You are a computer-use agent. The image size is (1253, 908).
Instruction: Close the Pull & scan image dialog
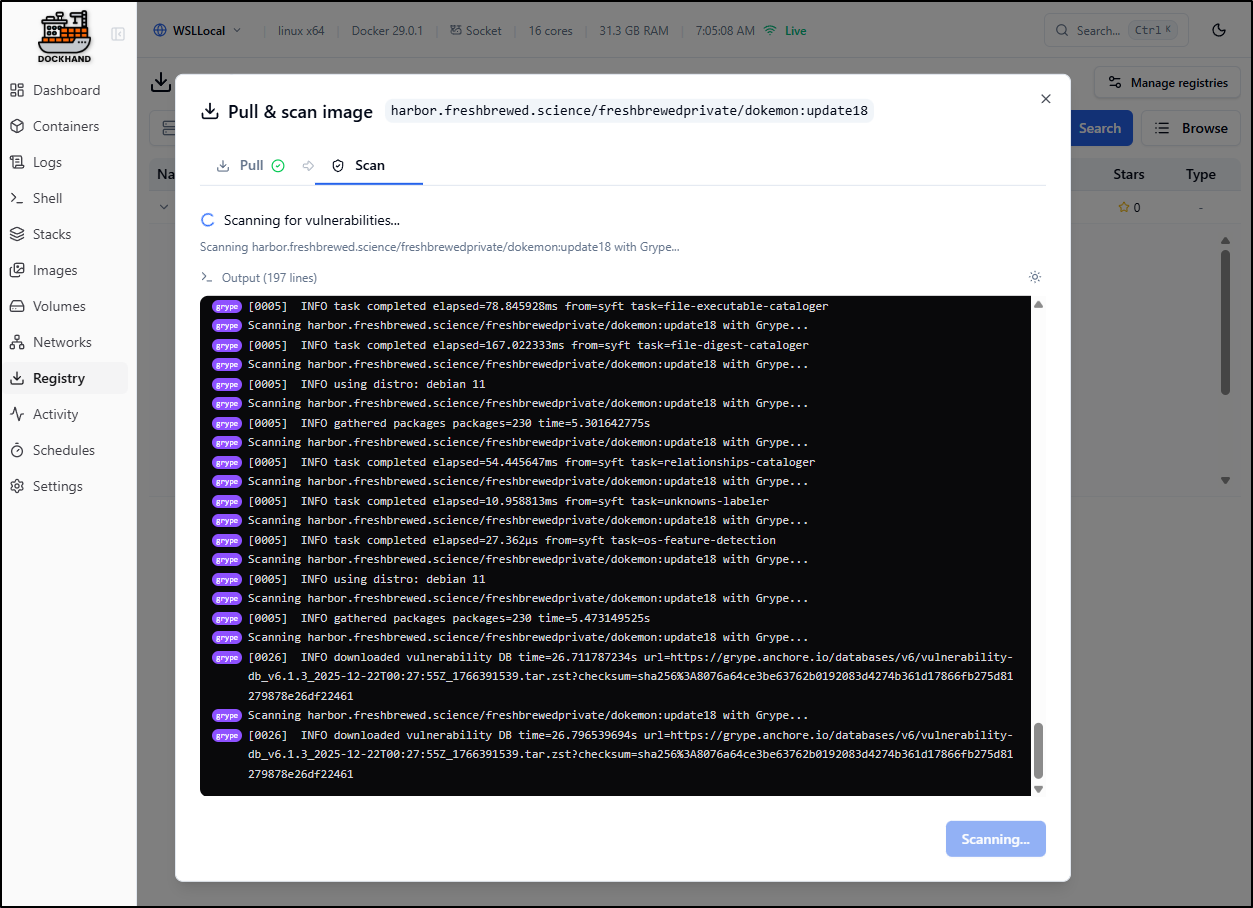(1045, 99)
